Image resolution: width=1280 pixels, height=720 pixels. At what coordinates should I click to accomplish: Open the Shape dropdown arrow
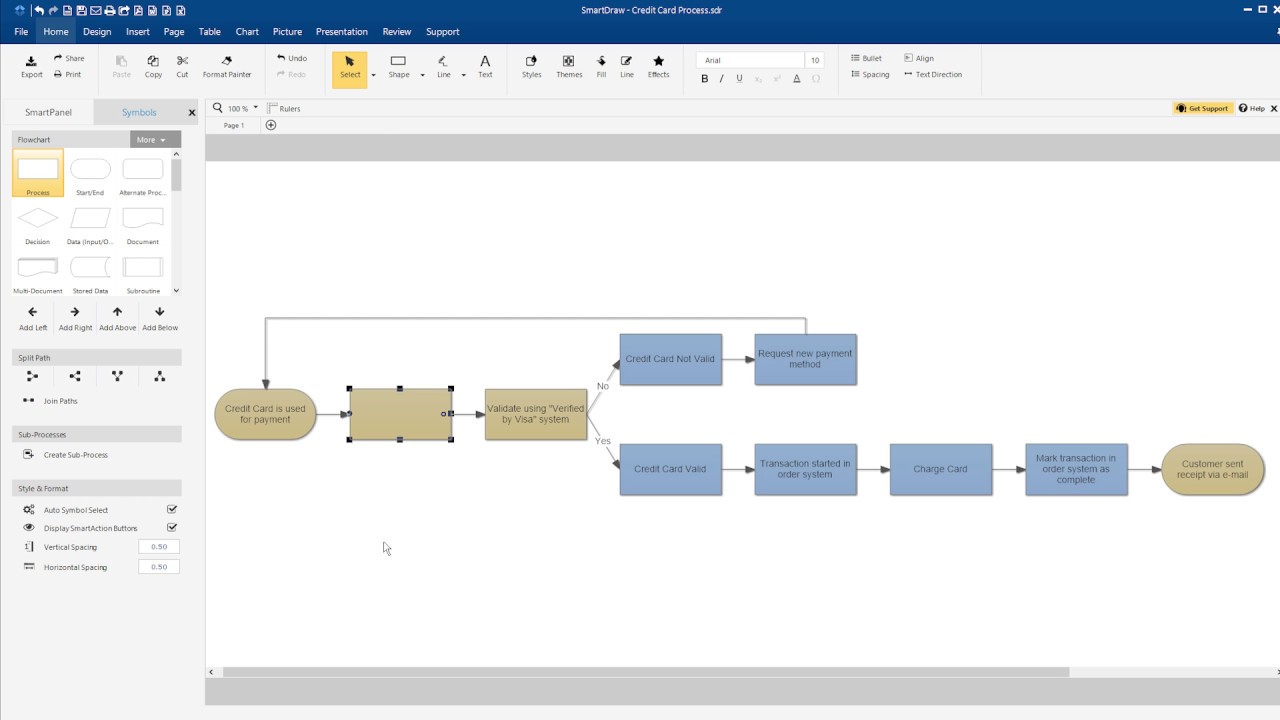(422, 75)
